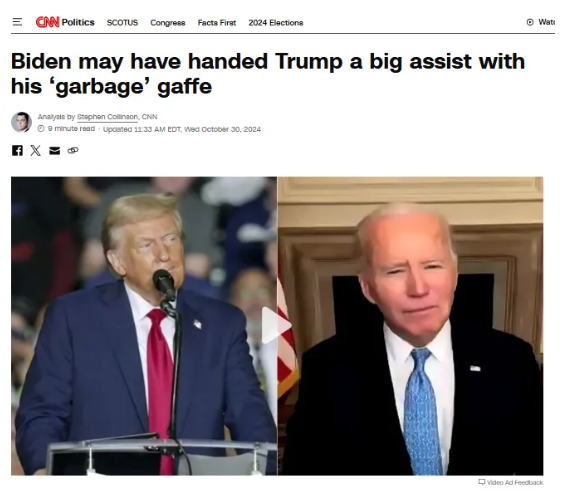Click Video Ad Feedback link

511,482
